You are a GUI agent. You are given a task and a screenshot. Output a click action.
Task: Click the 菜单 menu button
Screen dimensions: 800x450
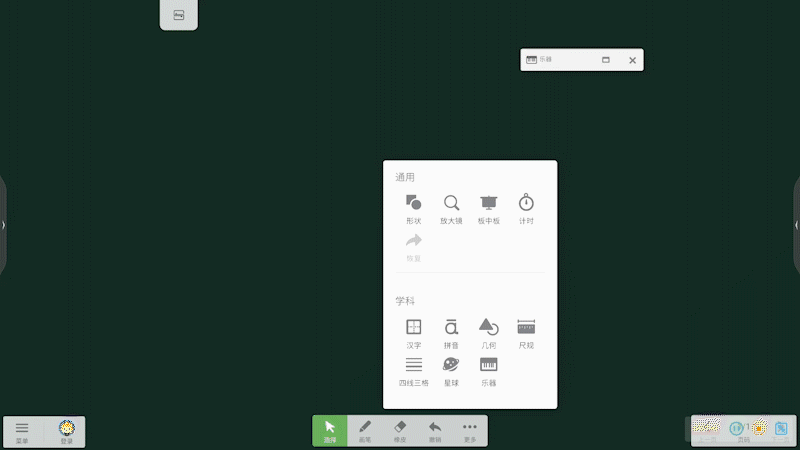22,431
